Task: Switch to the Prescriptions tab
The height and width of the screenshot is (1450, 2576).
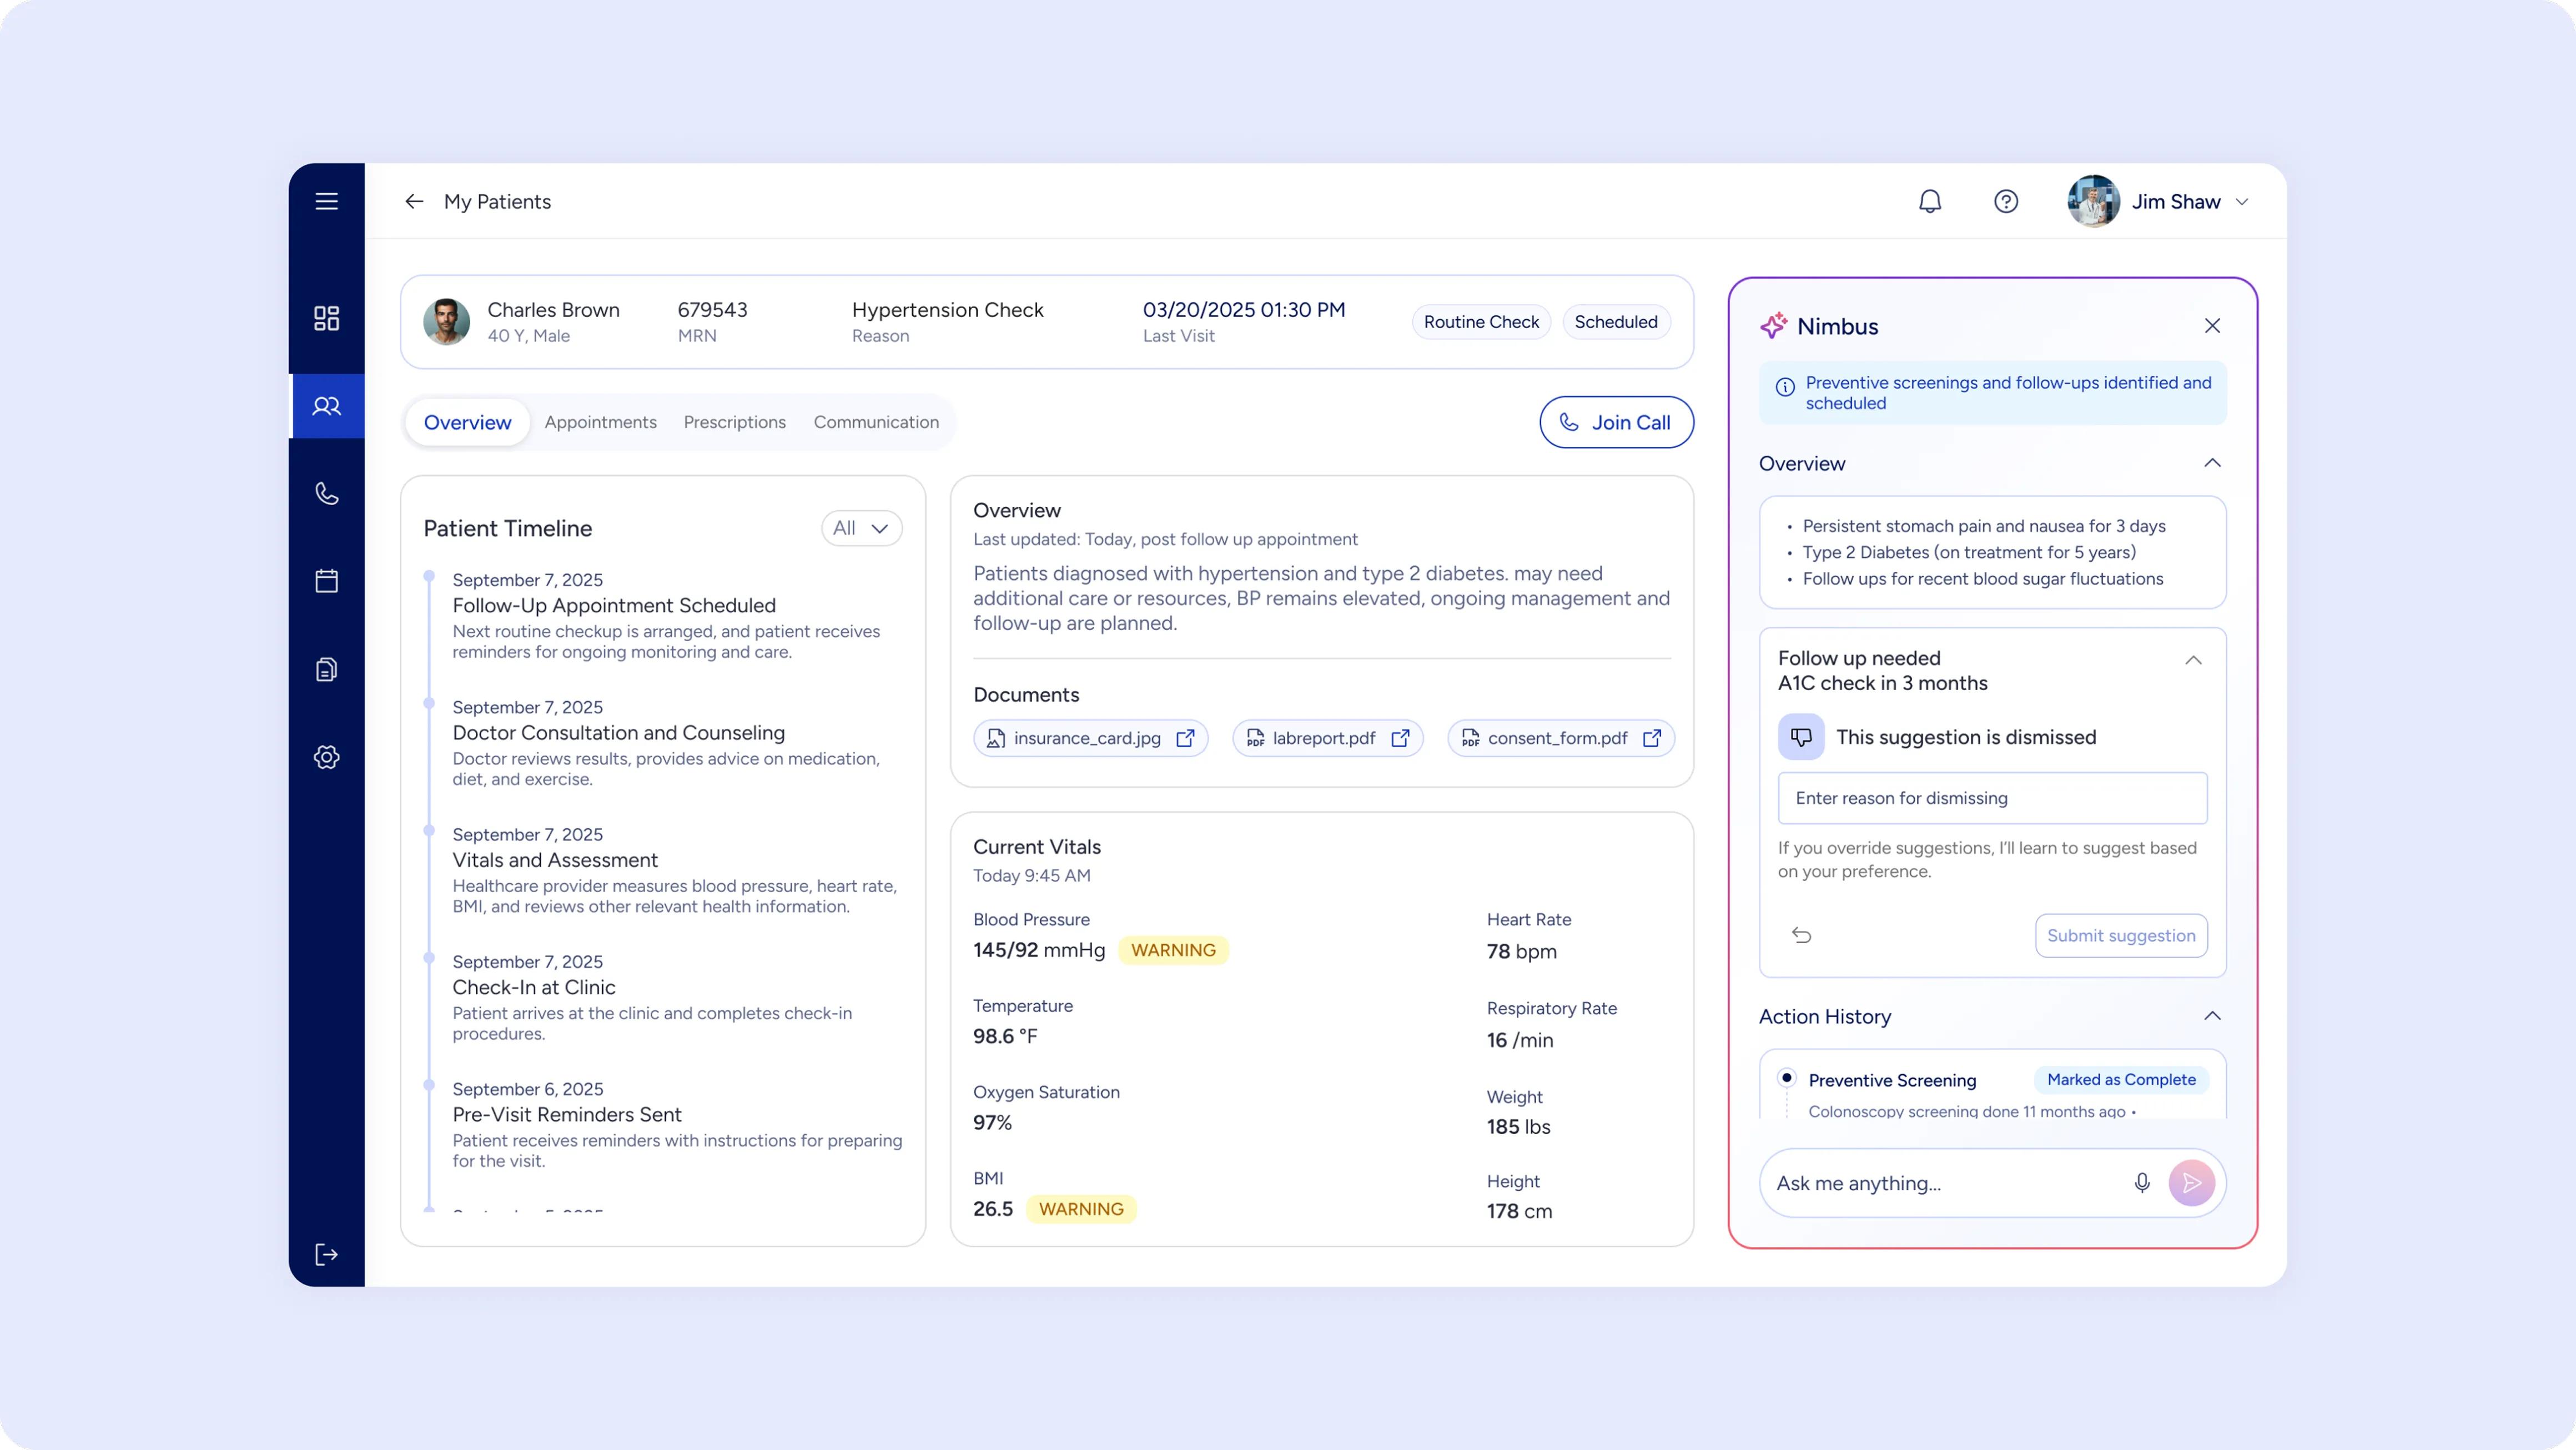Action: point(734,422)
